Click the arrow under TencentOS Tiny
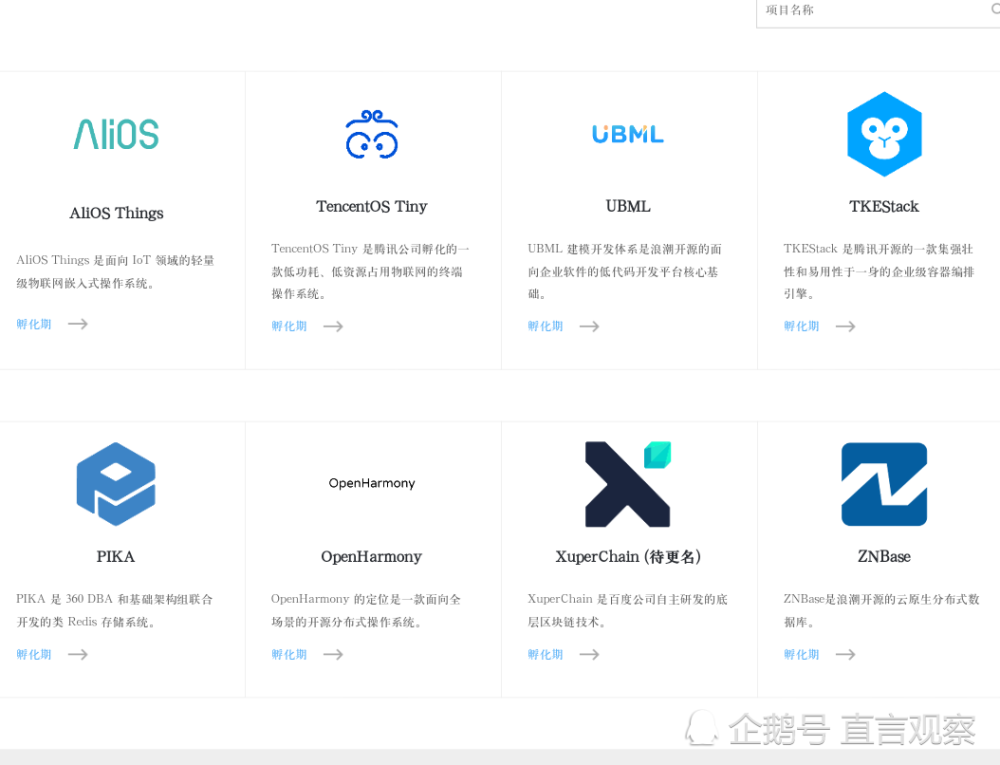 pos(333,326)
